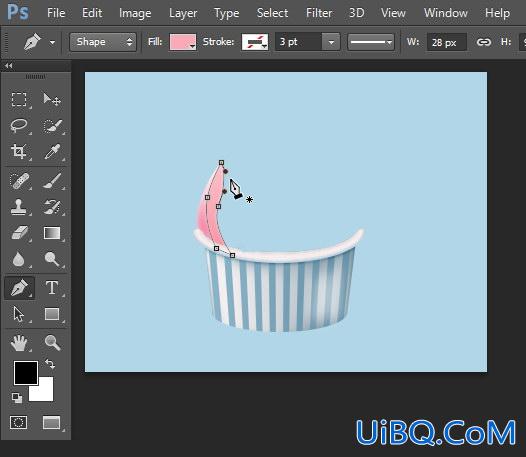
Task: Reset default foreground and background colors
Action: coord(17,398)
